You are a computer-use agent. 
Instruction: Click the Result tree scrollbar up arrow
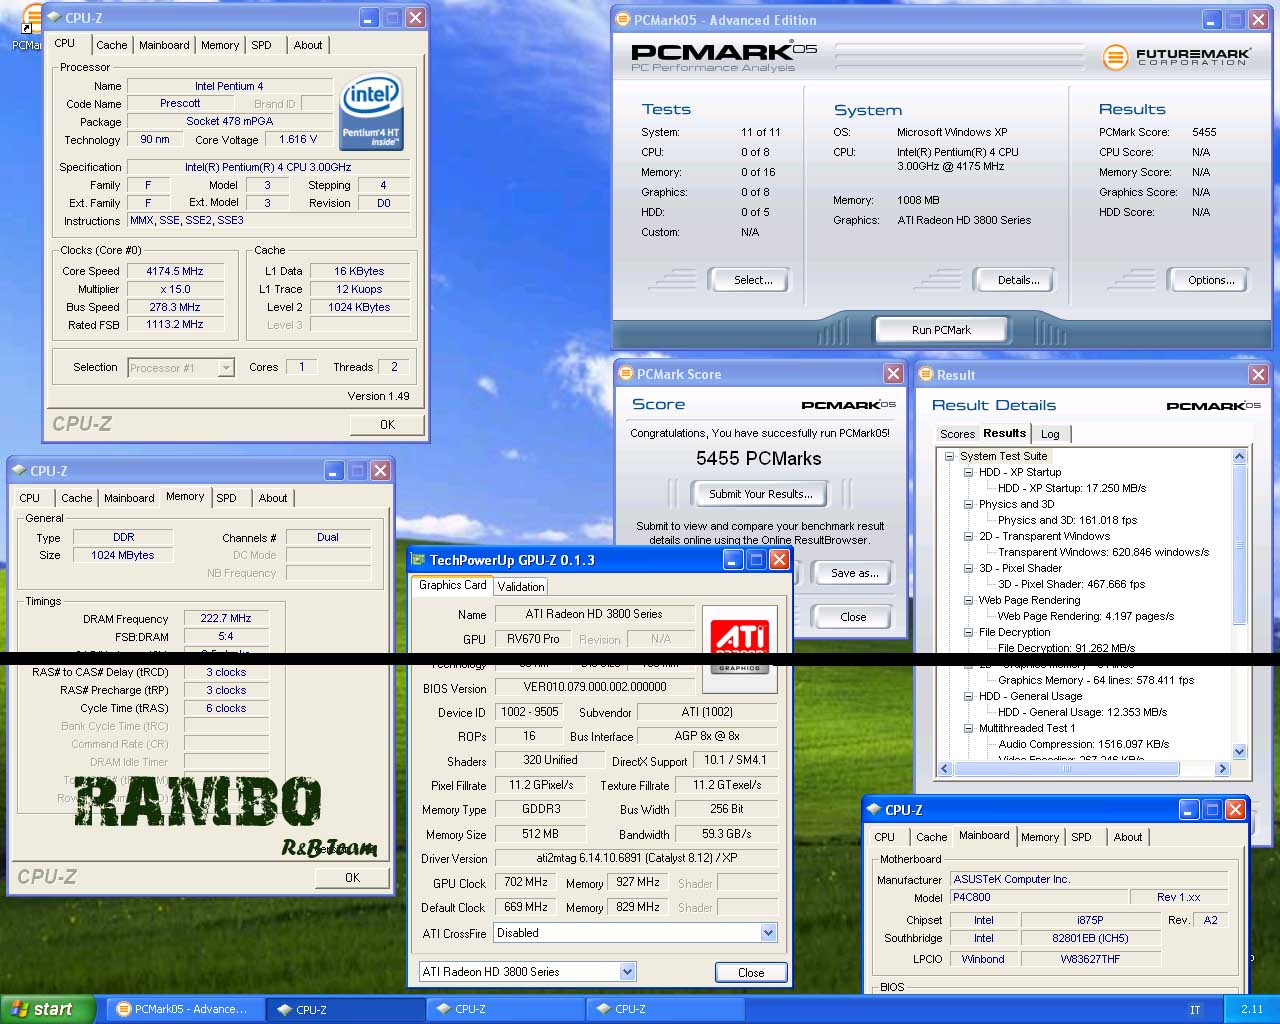[x=1240, y=457]
